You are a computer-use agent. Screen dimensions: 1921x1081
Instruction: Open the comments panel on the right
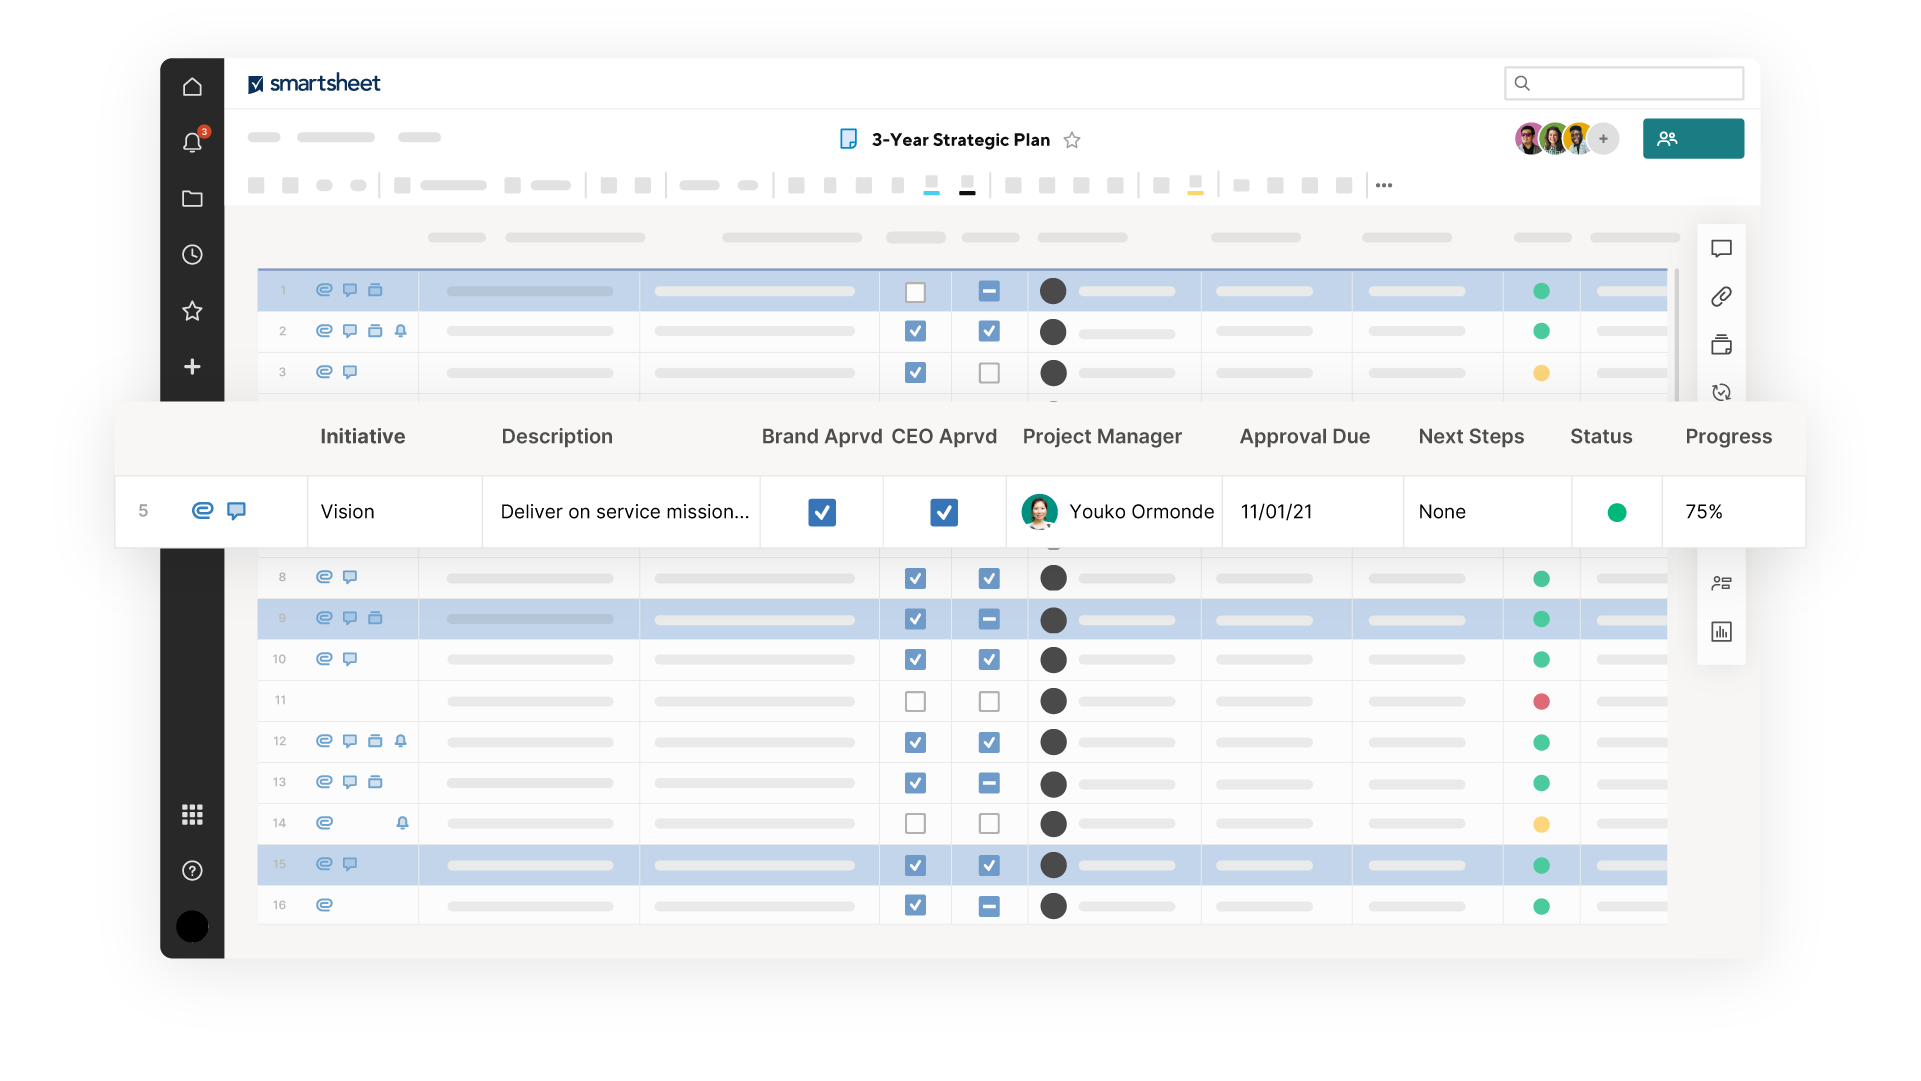[x=1722, y=248]
